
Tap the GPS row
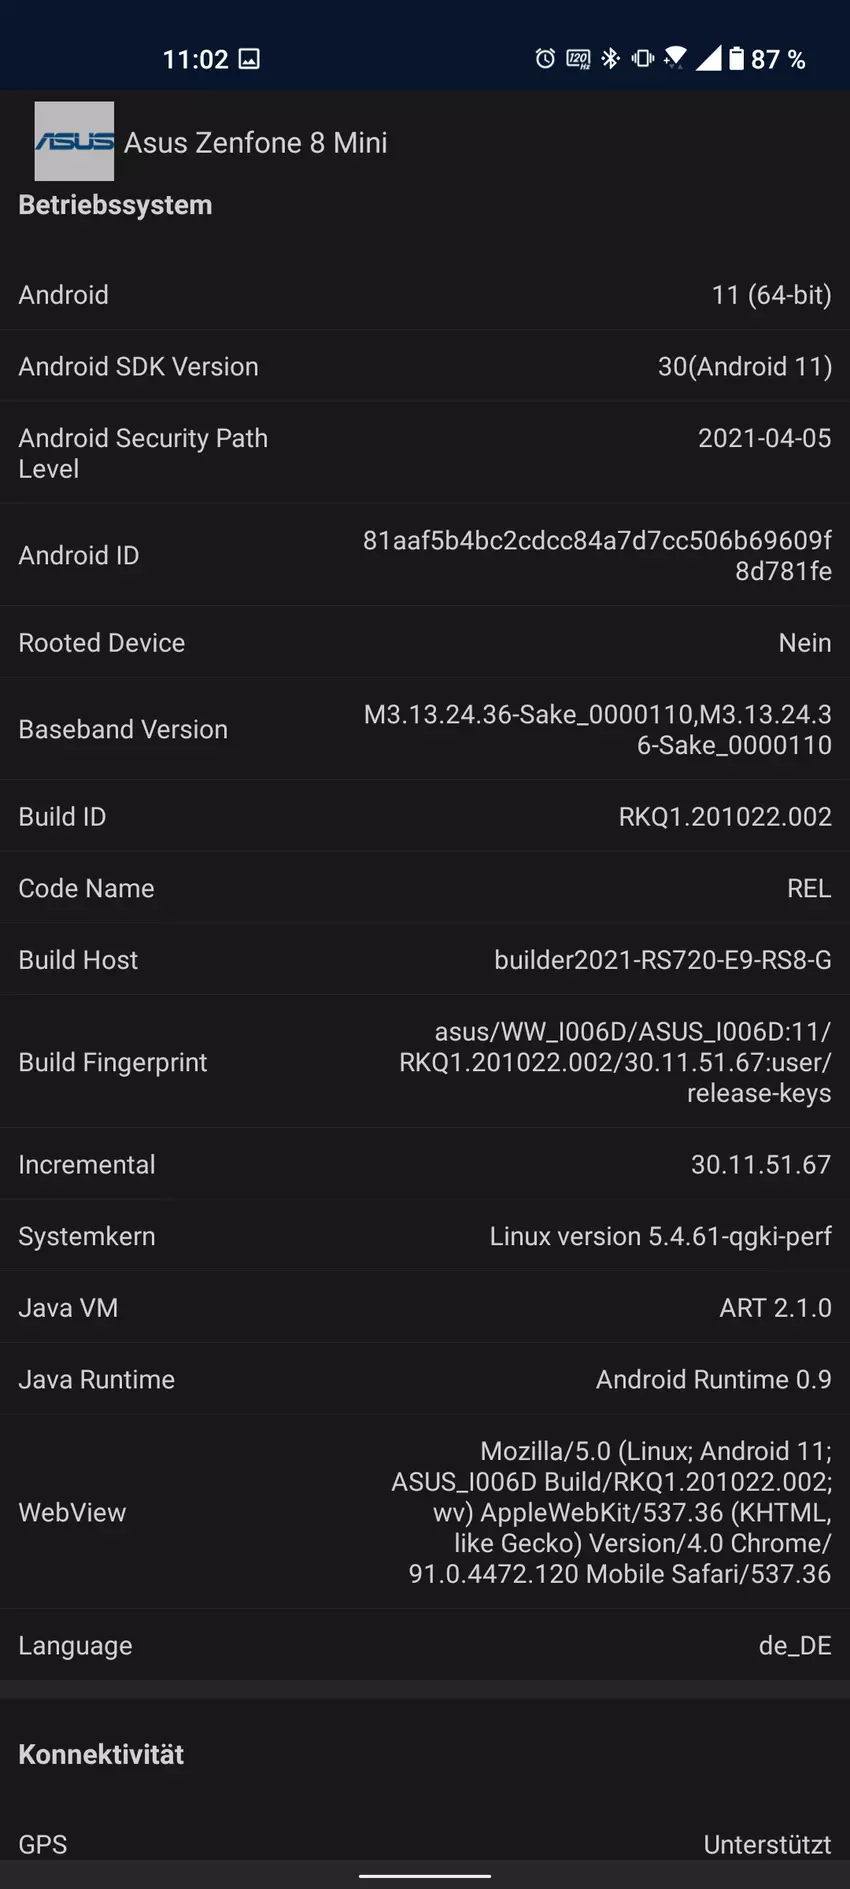pyautogui.click(x=425, y=1844)
